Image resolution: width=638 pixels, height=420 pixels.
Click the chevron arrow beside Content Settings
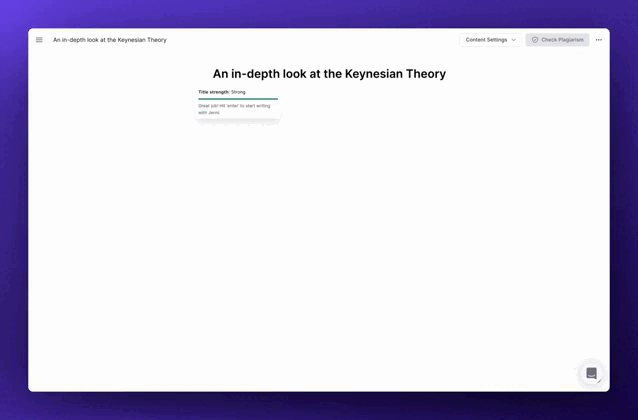click(x=514, y=40)
